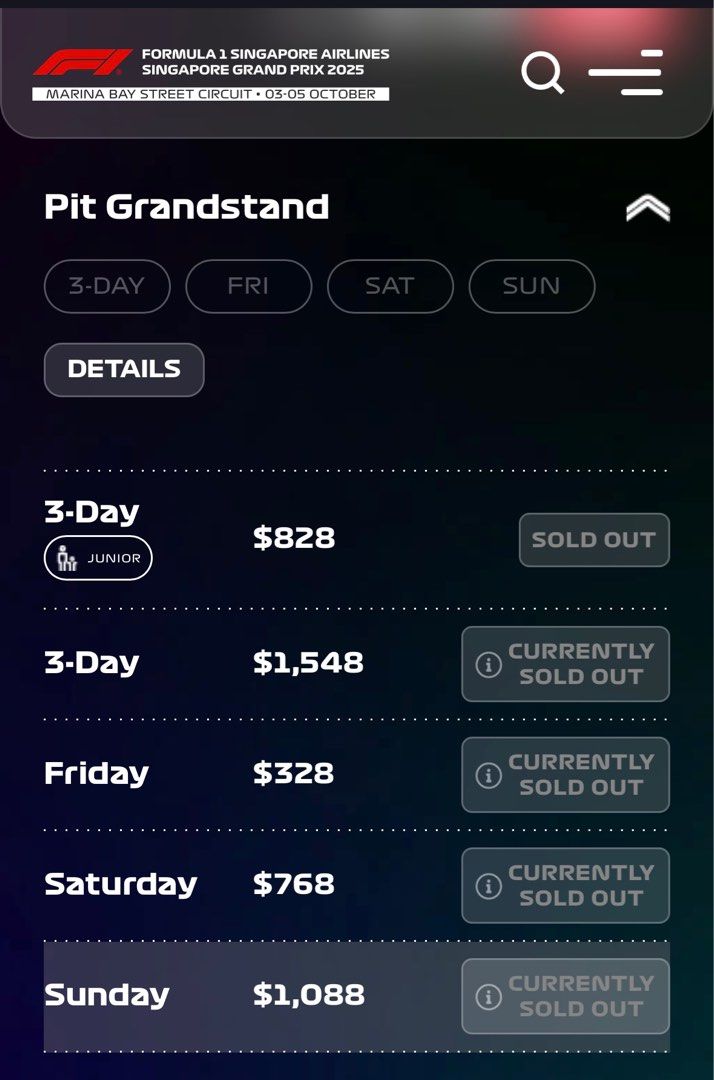Click the info icon on the Friday ticket row
Image resolution: width=714 pixels, height=1080 pixels.
(x=489, y=775)
